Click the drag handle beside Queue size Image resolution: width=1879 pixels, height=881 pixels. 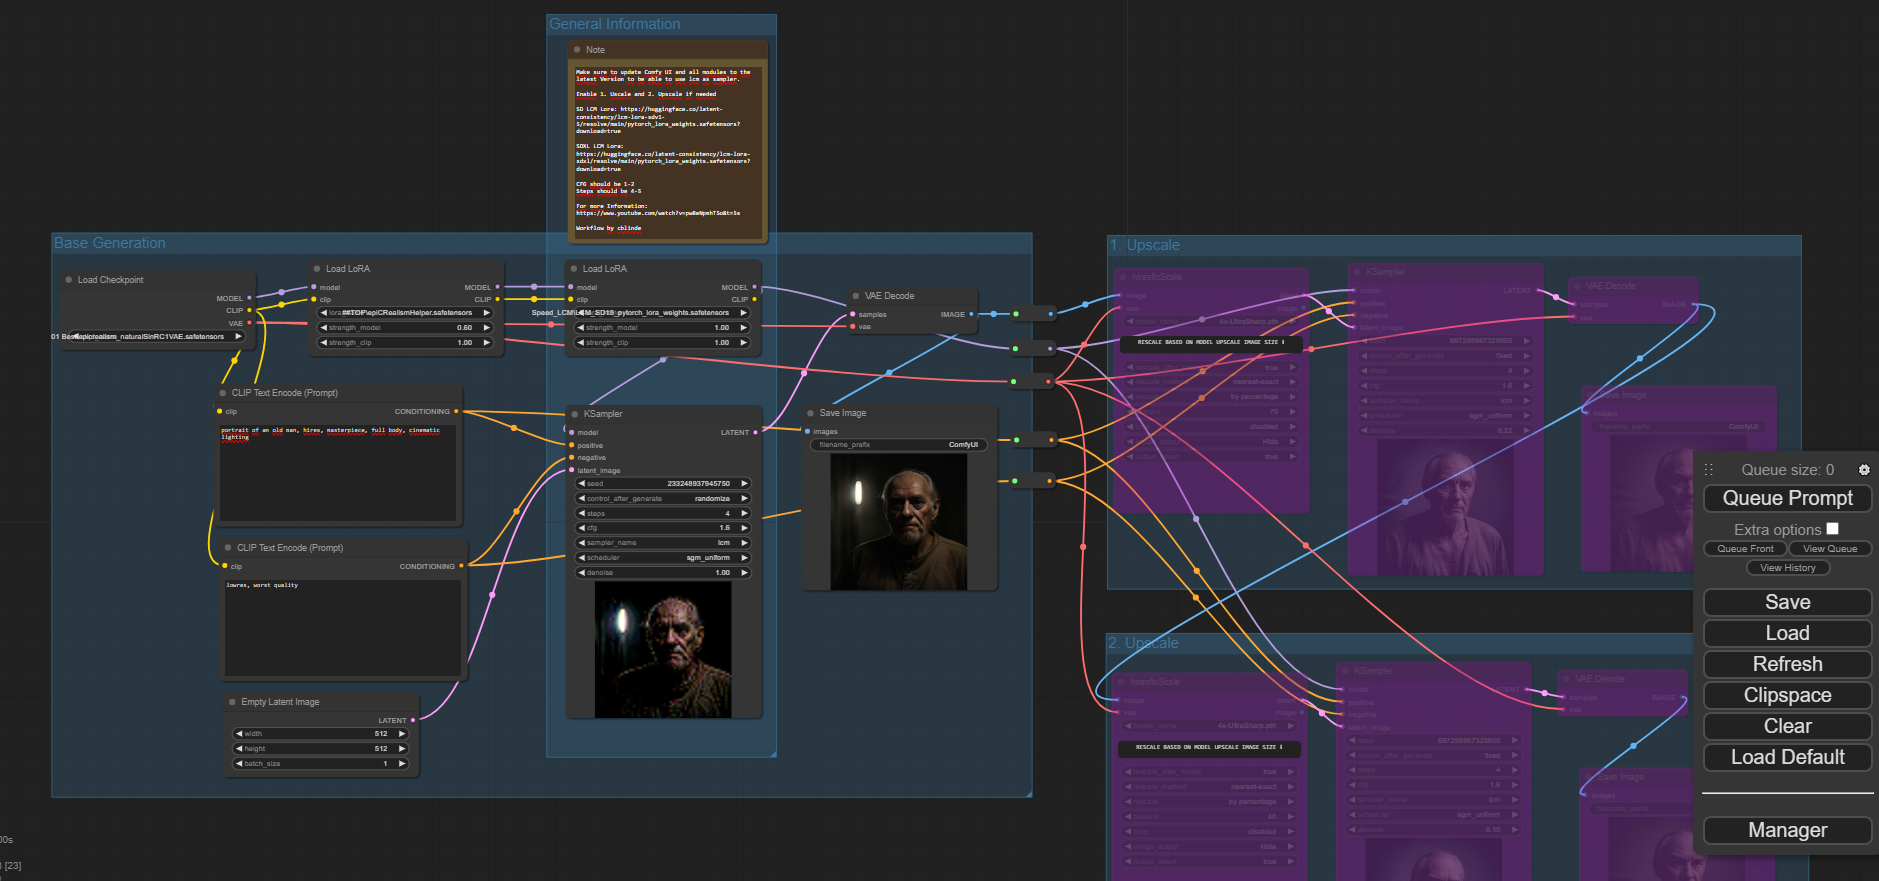point(1709,470)
